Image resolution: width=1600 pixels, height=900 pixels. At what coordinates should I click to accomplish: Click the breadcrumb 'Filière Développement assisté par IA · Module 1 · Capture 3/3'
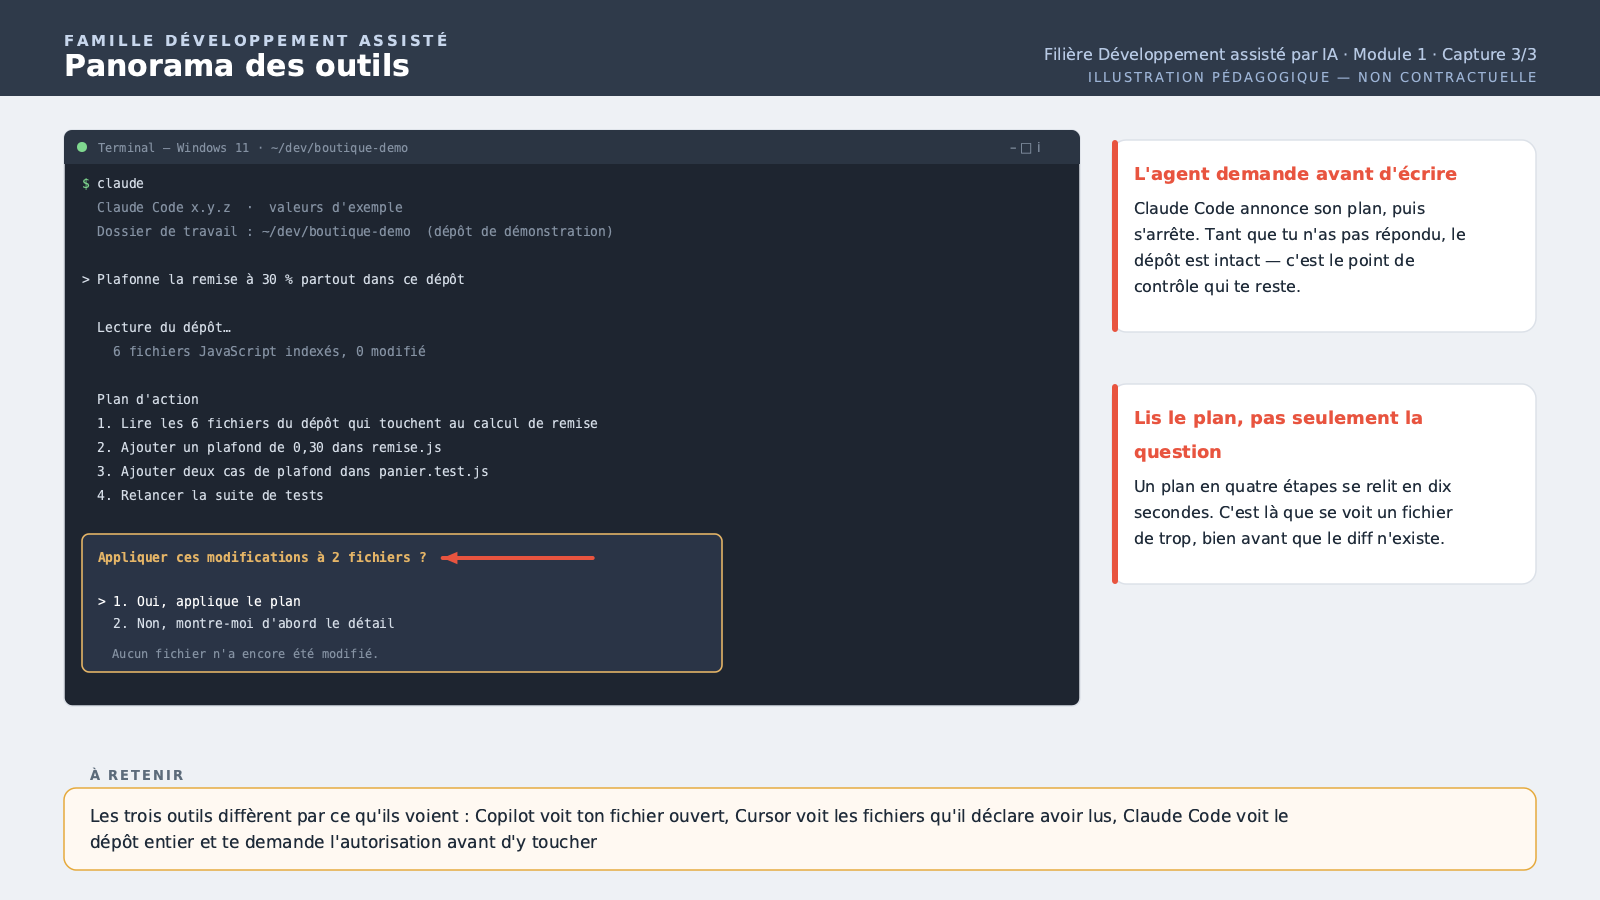[1290, 54]
